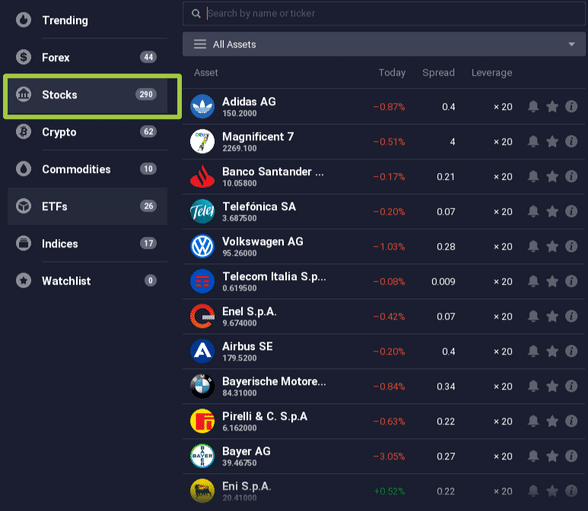
Task: Set price alert bell for Adidas AG
Action: (x=533, y=107)
